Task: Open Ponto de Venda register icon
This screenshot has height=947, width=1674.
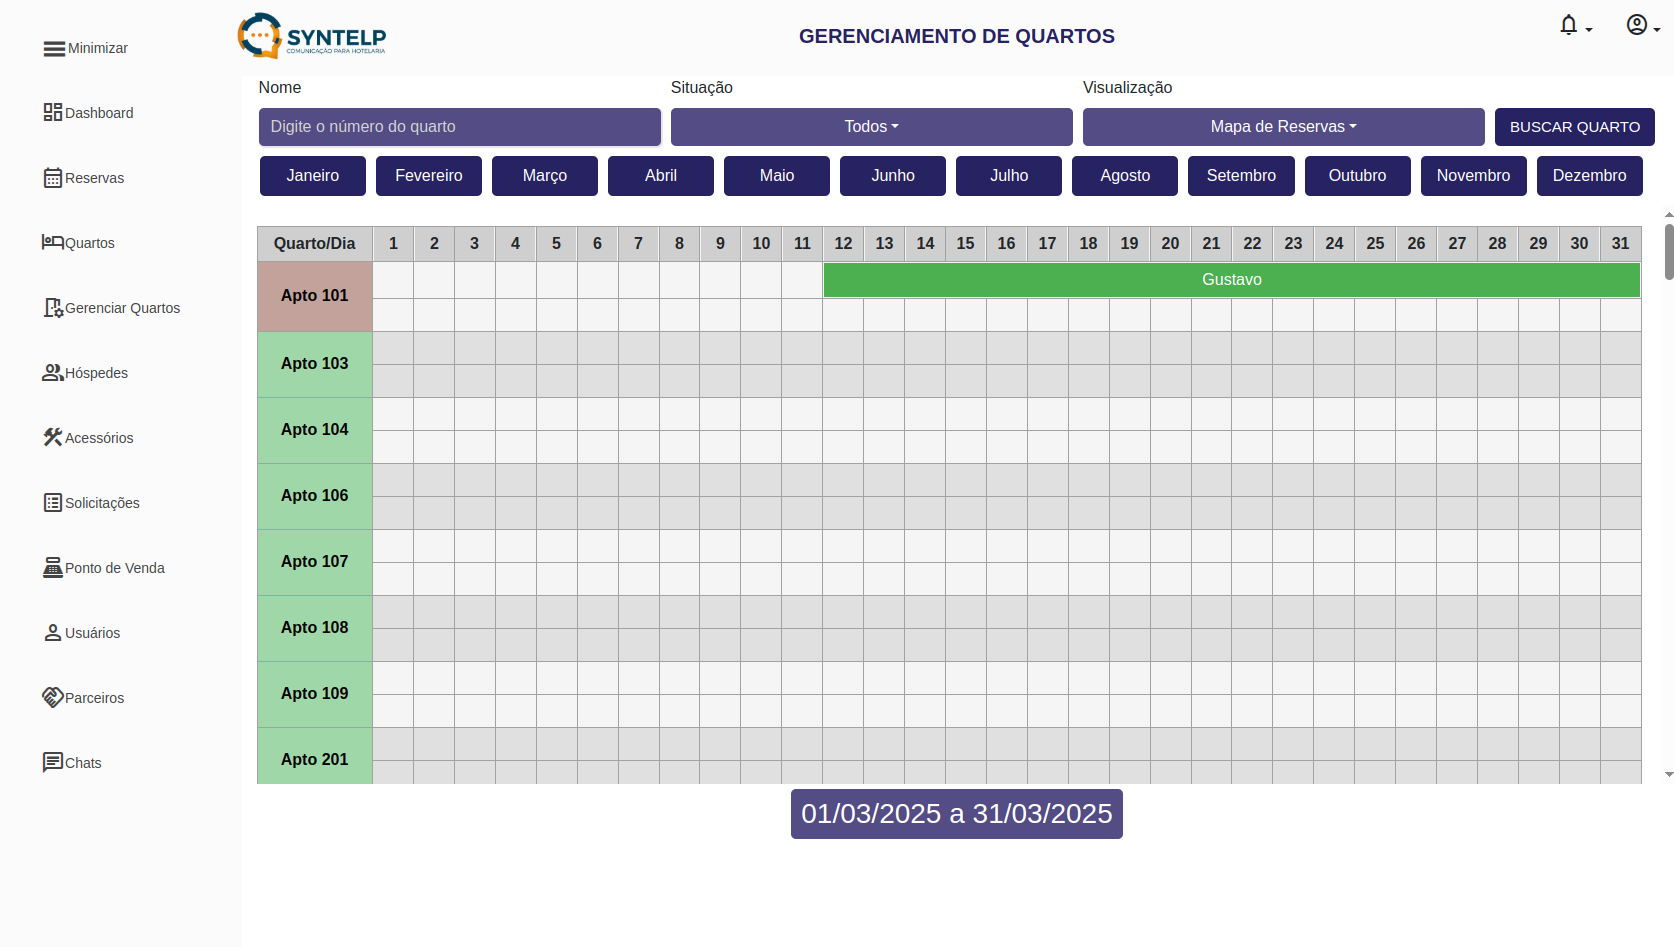Action: pyautogui.click(x=53, y=568)
